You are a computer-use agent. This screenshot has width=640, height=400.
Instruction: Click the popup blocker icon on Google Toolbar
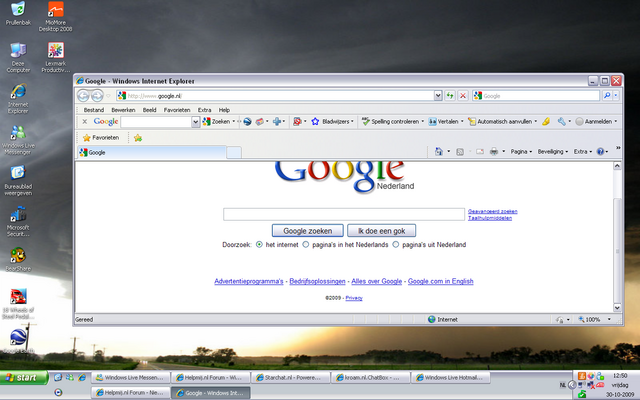[297, 122]
